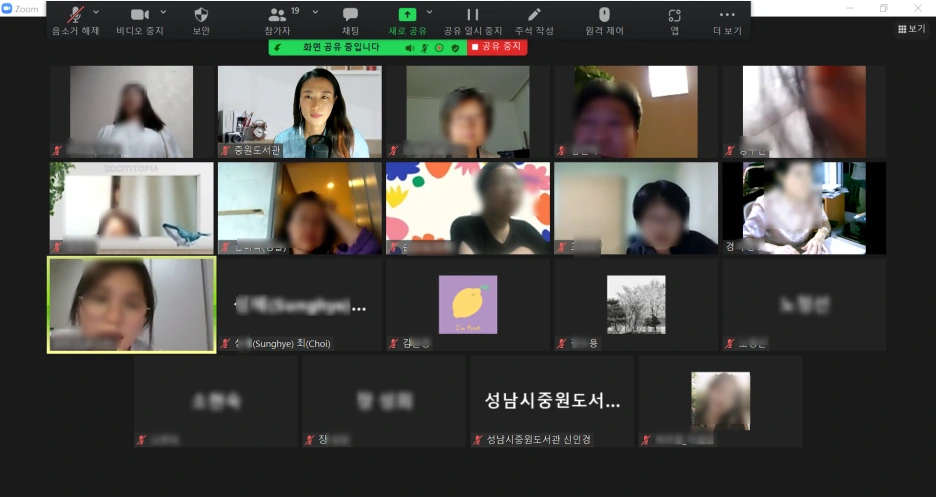The image size is (936, 497).
Task: Click the Zoom logo in title bar
Action: coord(7,8)
